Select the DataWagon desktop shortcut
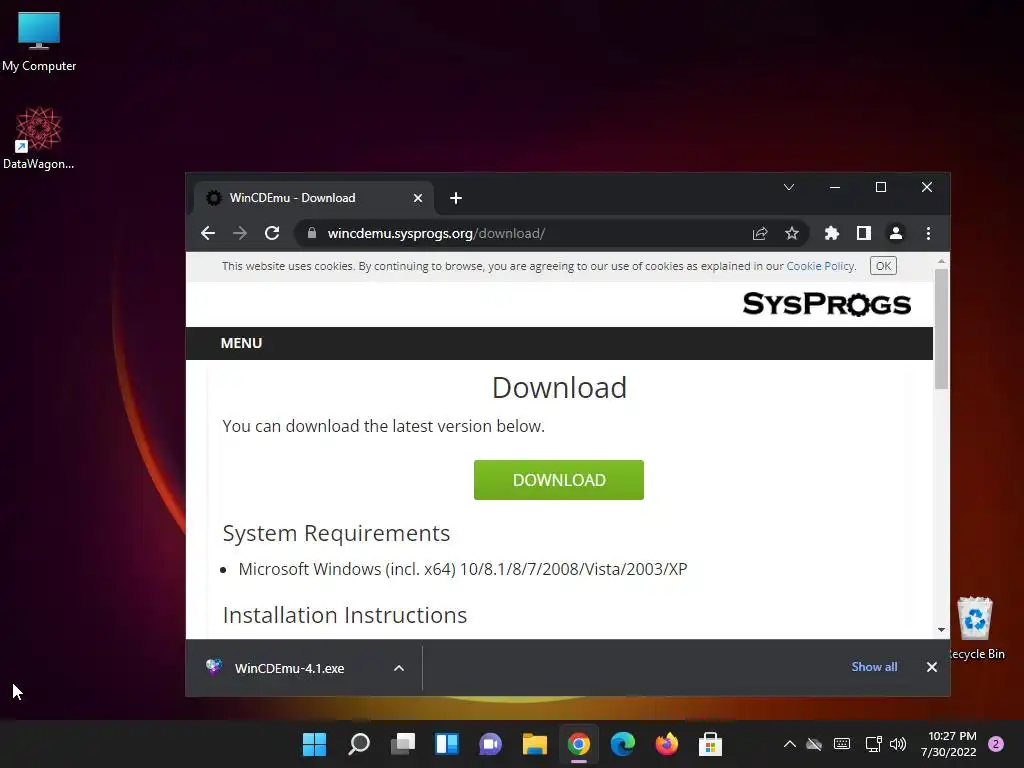1024x768 pixels. (39, 138)
